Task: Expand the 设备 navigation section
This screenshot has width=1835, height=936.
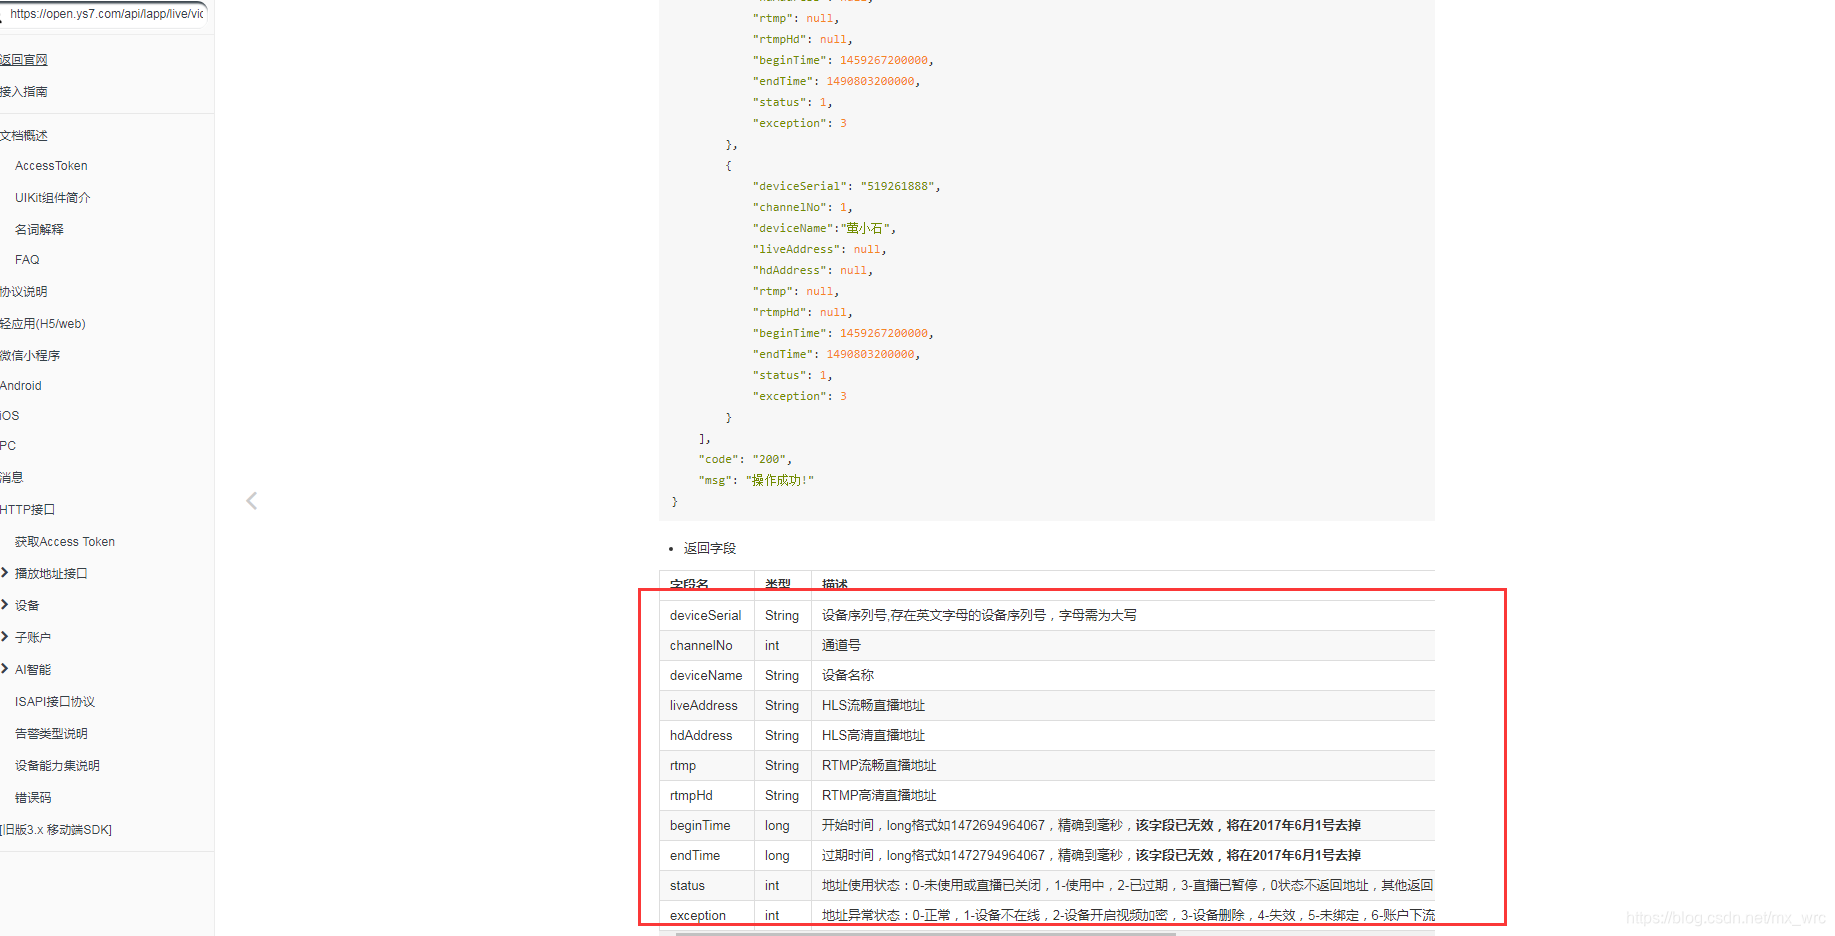Action: [x=26, y=605]
